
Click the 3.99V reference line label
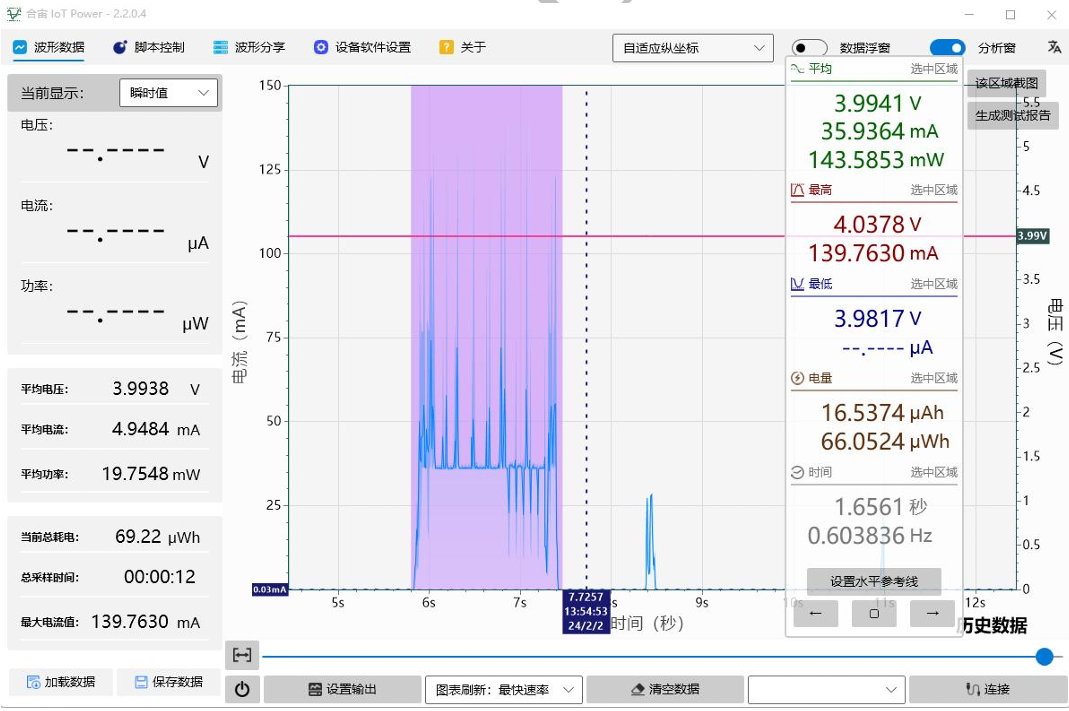(x=1032, y=236)
